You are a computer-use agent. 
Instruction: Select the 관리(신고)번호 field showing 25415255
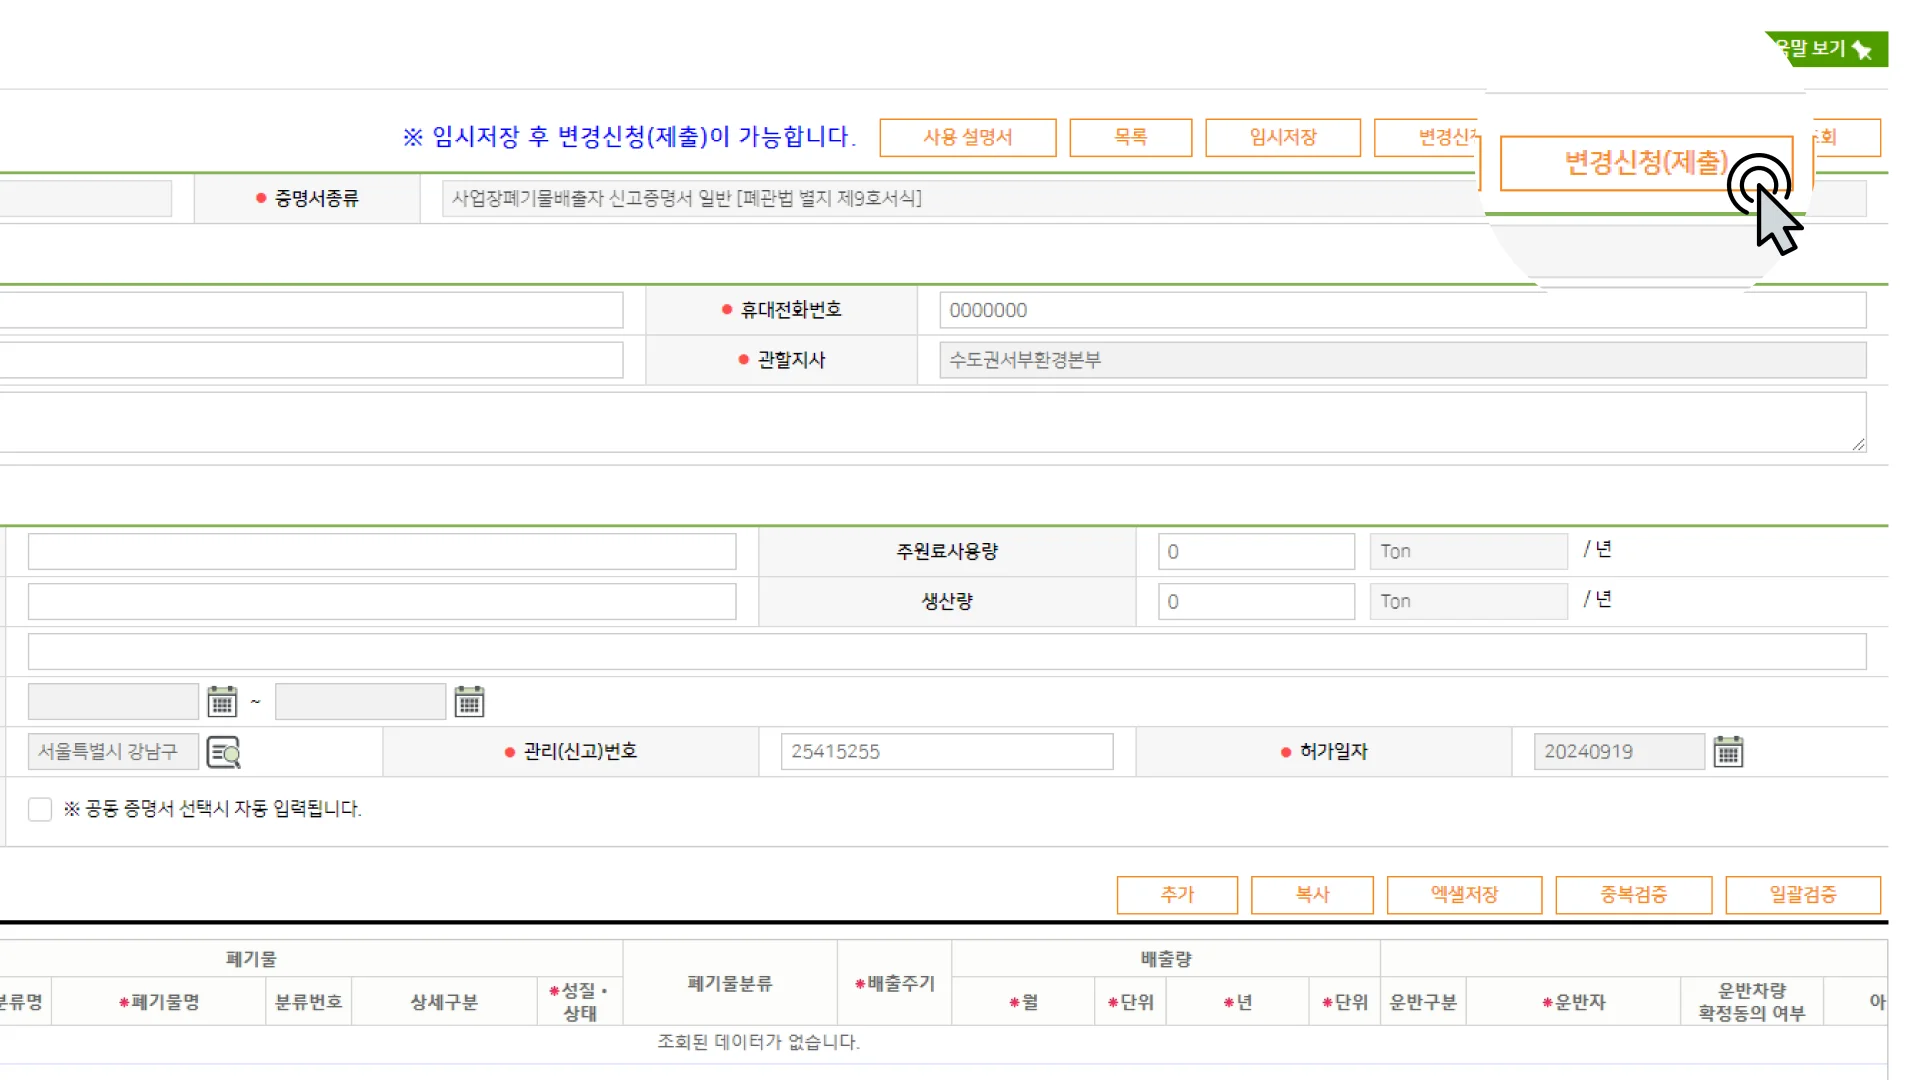tap(945, 751)
